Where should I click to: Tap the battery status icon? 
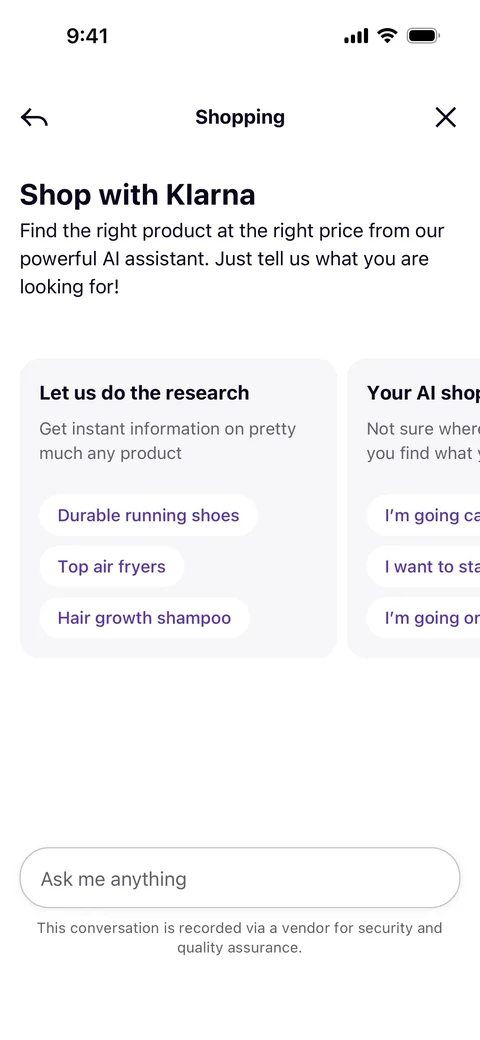[423, 35]
